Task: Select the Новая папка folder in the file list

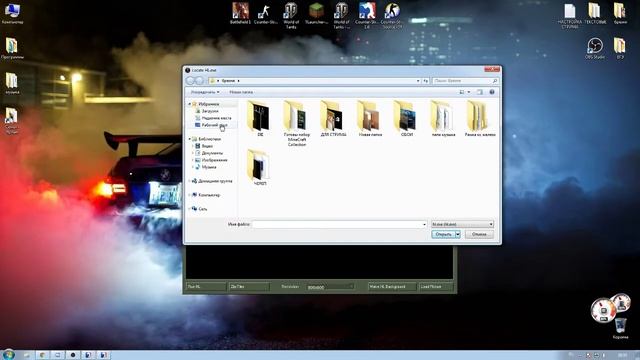Action: pos(370,118)
